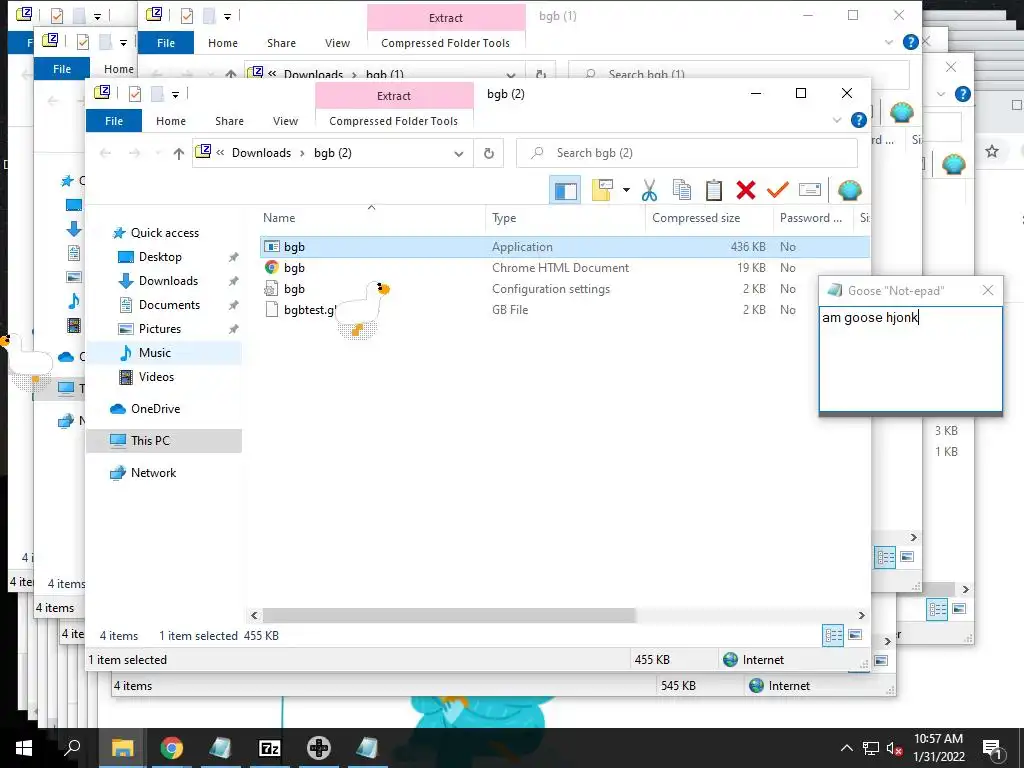Click Properties in bgb (2) quick access toolbar
The width and height of the screenshot is (1024, 768).
point(135,94)
